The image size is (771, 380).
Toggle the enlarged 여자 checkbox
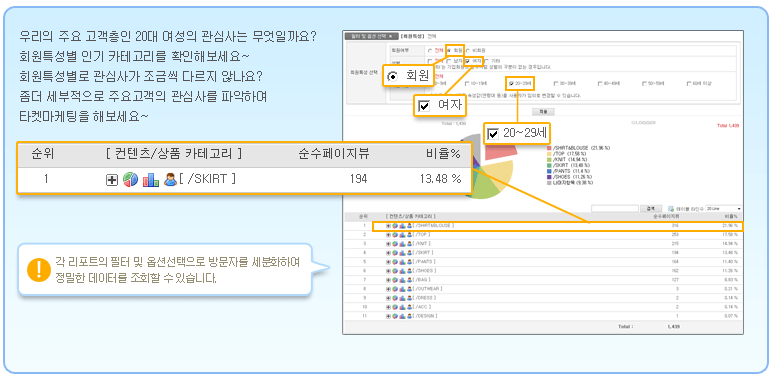423,106
